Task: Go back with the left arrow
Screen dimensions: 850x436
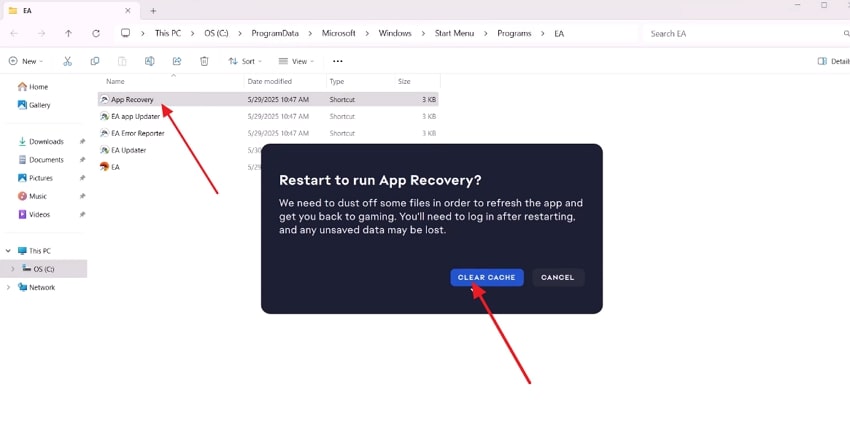Action: pos(14,34)
